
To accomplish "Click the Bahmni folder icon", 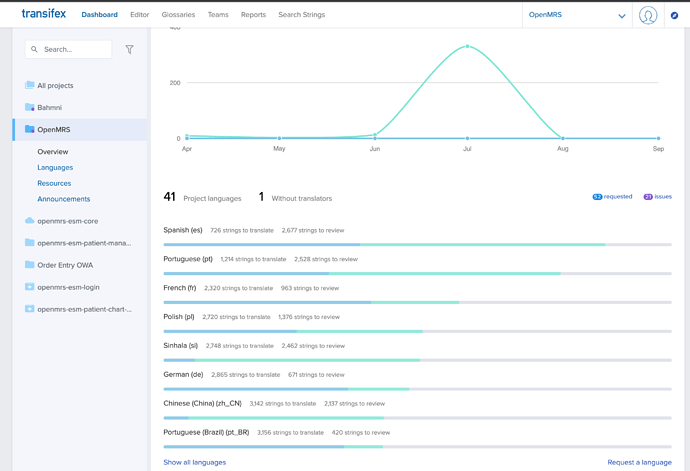I will point(29,107).
